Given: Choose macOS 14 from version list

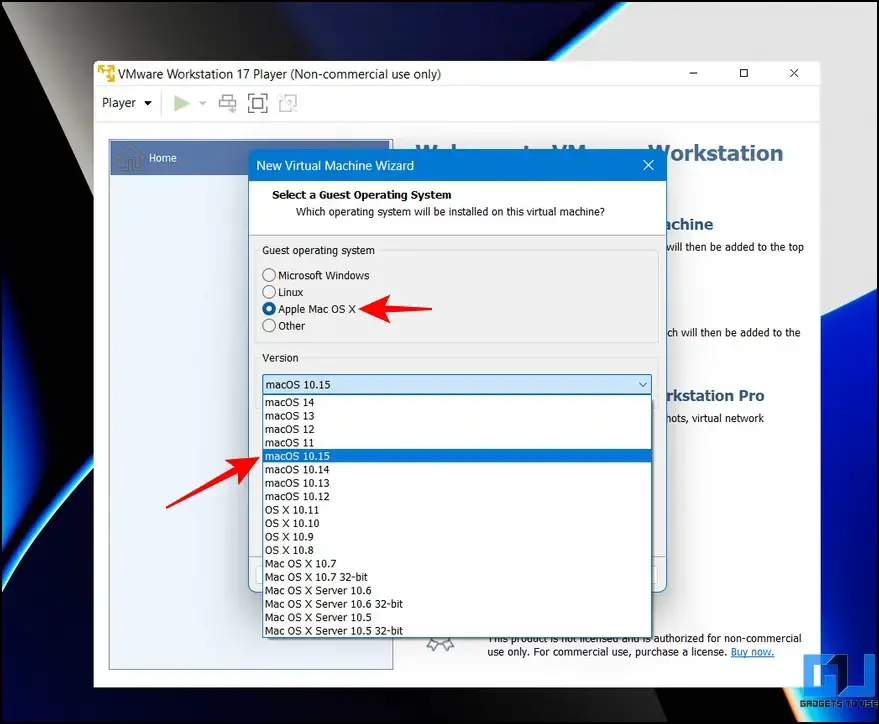Looking at the screenshot, I should coord(289,402).
